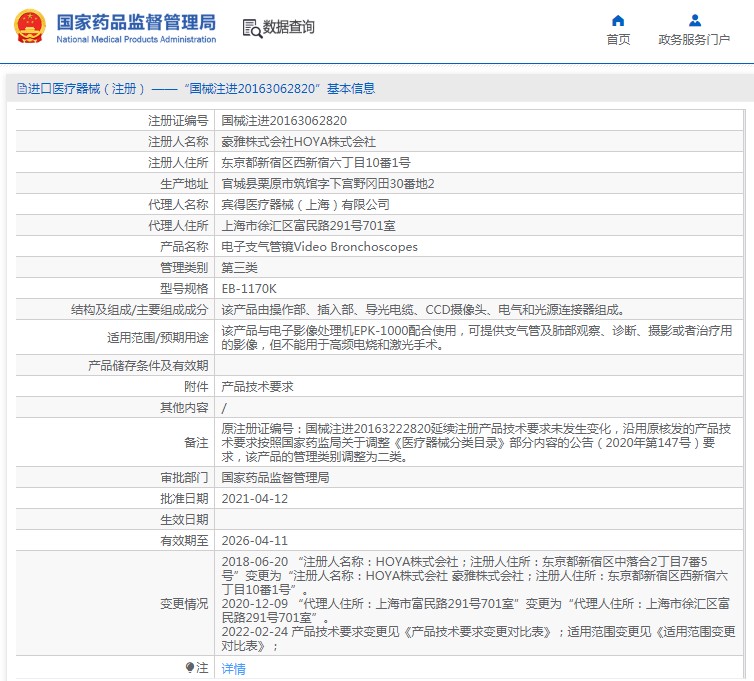Click the lightbulb icon next to 注
This screenshot has width=754, height=681.
[190, 668]
